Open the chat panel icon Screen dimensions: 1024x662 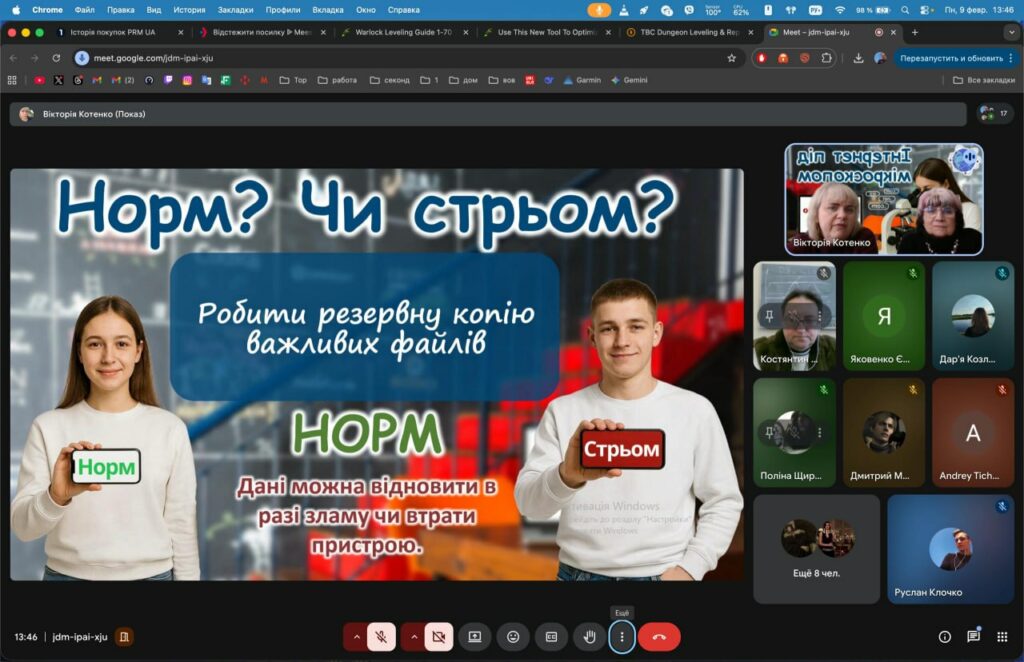coord(973,637)
